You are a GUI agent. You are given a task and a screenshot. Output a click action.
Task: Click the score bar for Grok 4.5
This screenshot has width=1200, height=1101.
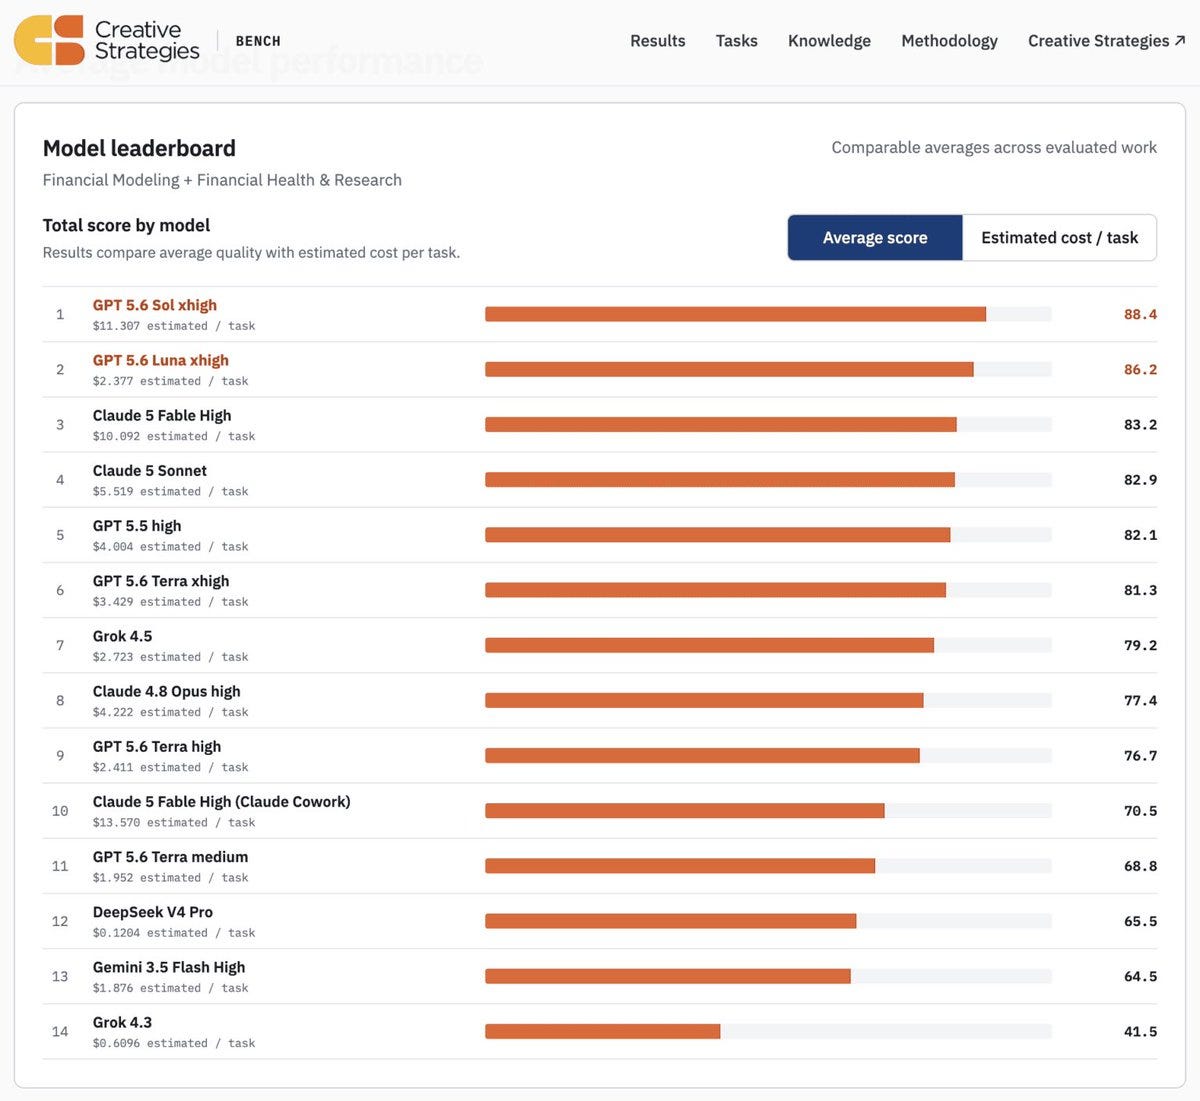(768, 645)
